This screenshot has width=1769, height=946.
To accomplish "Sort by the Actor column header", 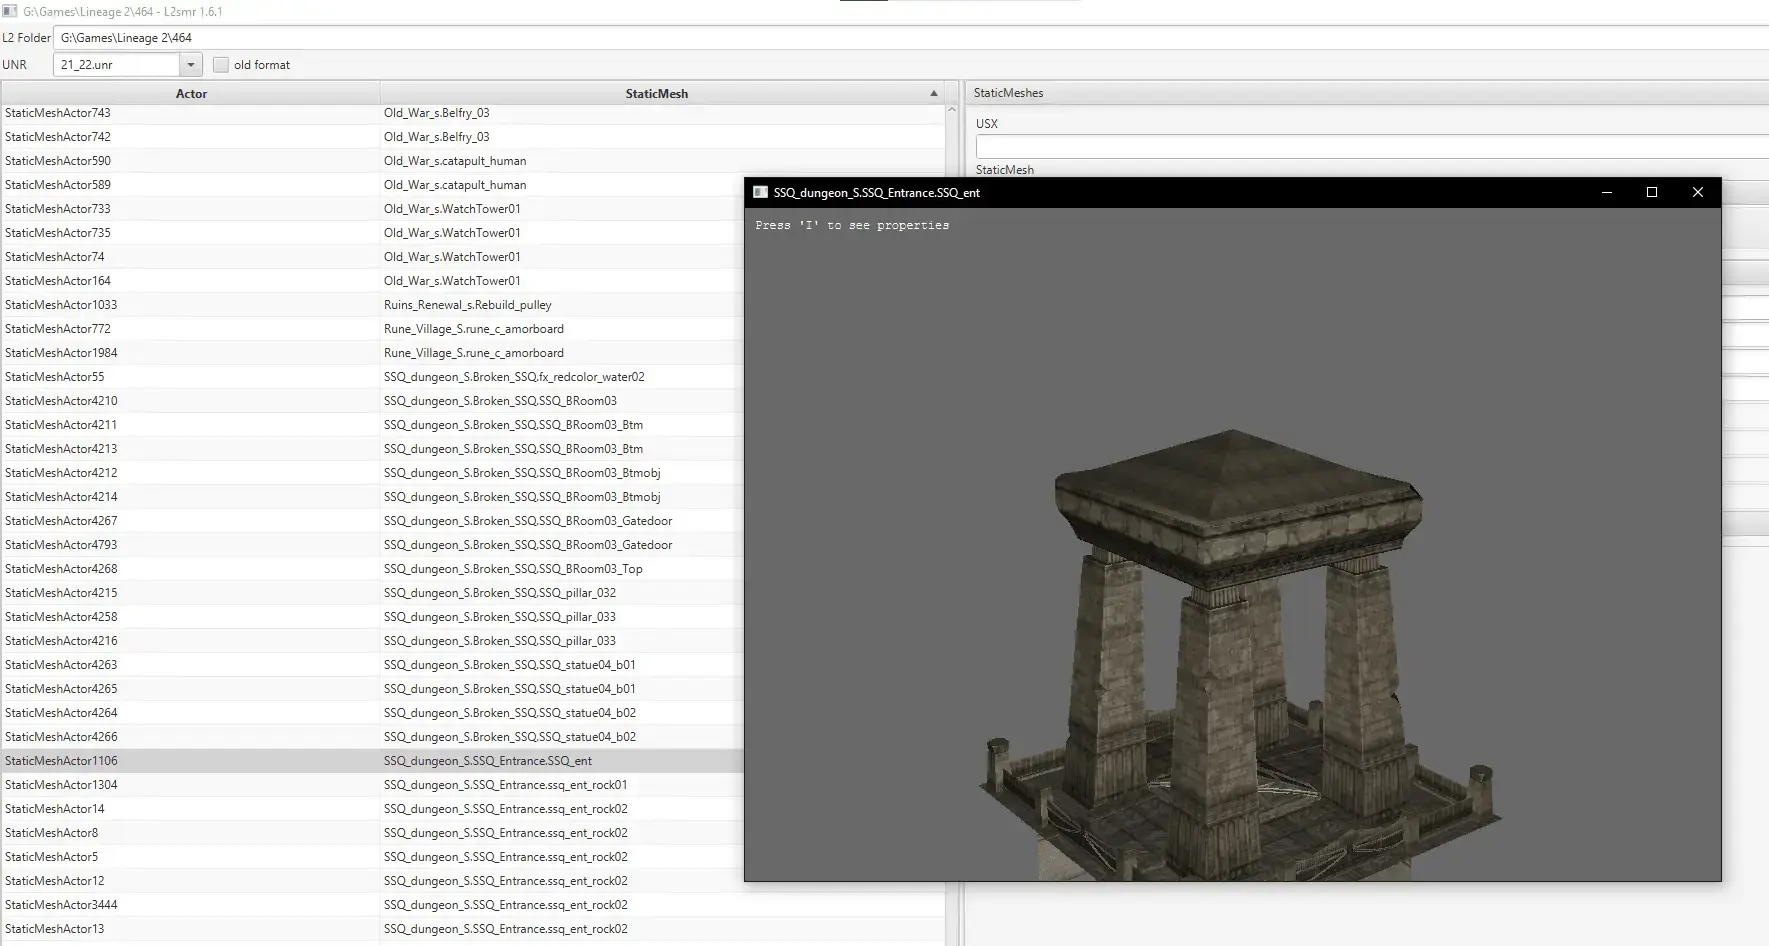I will (x=191, y=93).
